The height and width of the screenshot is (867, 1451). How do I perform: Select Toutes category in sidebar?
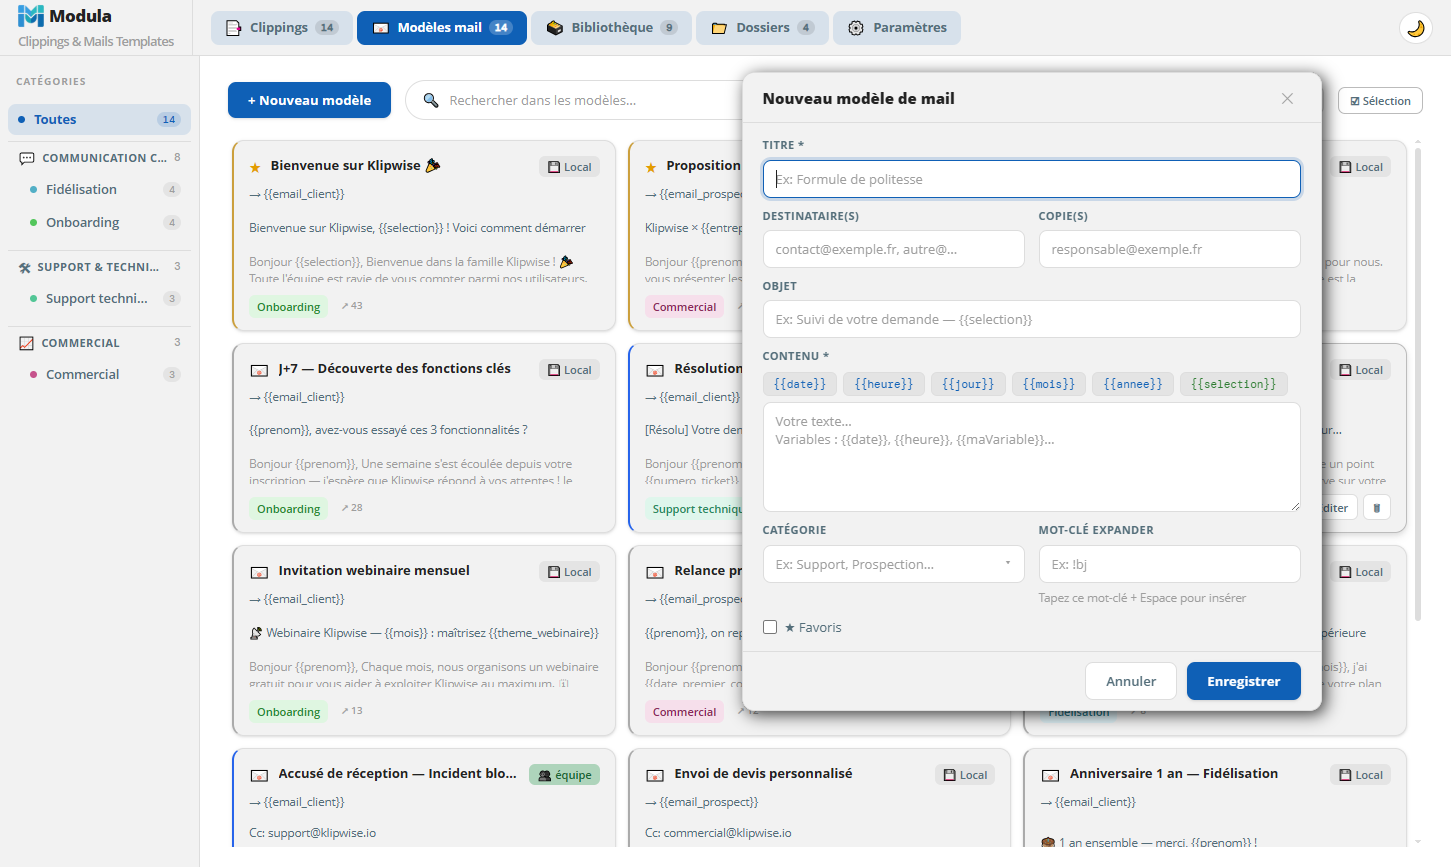[x=99, y=119]
